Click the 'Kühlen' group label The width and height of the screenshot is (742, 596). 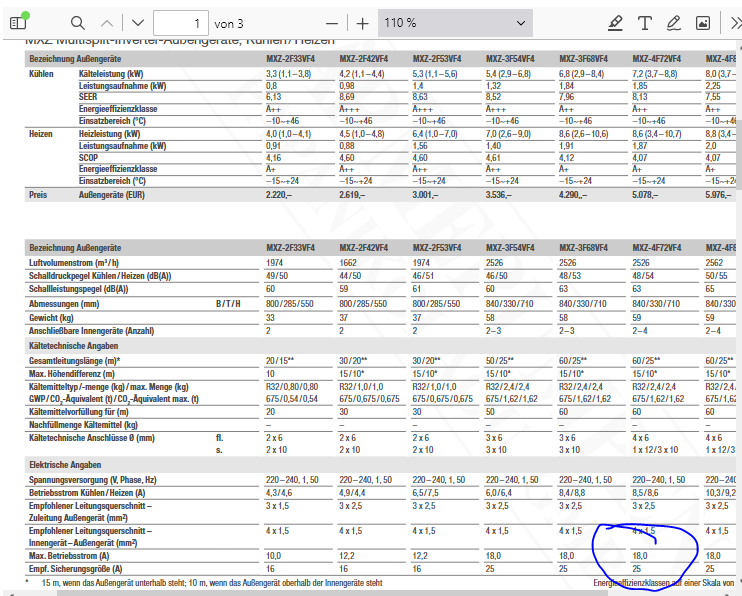(41, 74)
